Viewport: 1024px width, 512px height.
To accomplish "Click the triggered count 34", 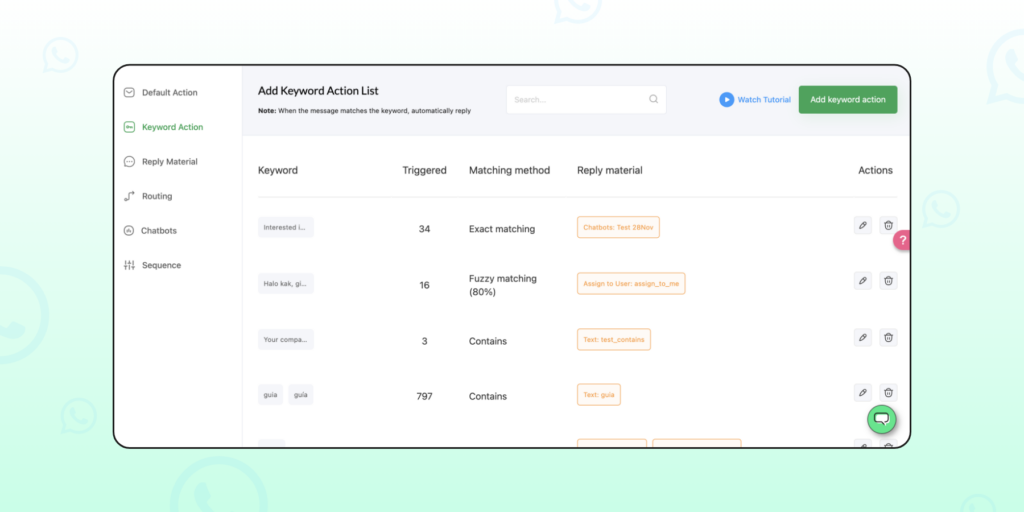I will (x=424, y=229).
